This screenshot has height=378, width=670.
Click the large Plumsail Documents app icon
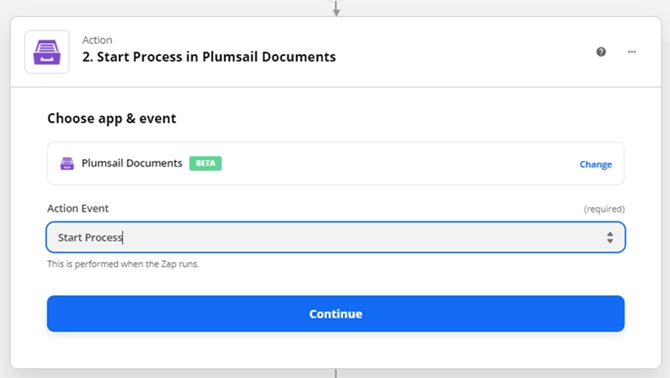click(x=47, y=52)
